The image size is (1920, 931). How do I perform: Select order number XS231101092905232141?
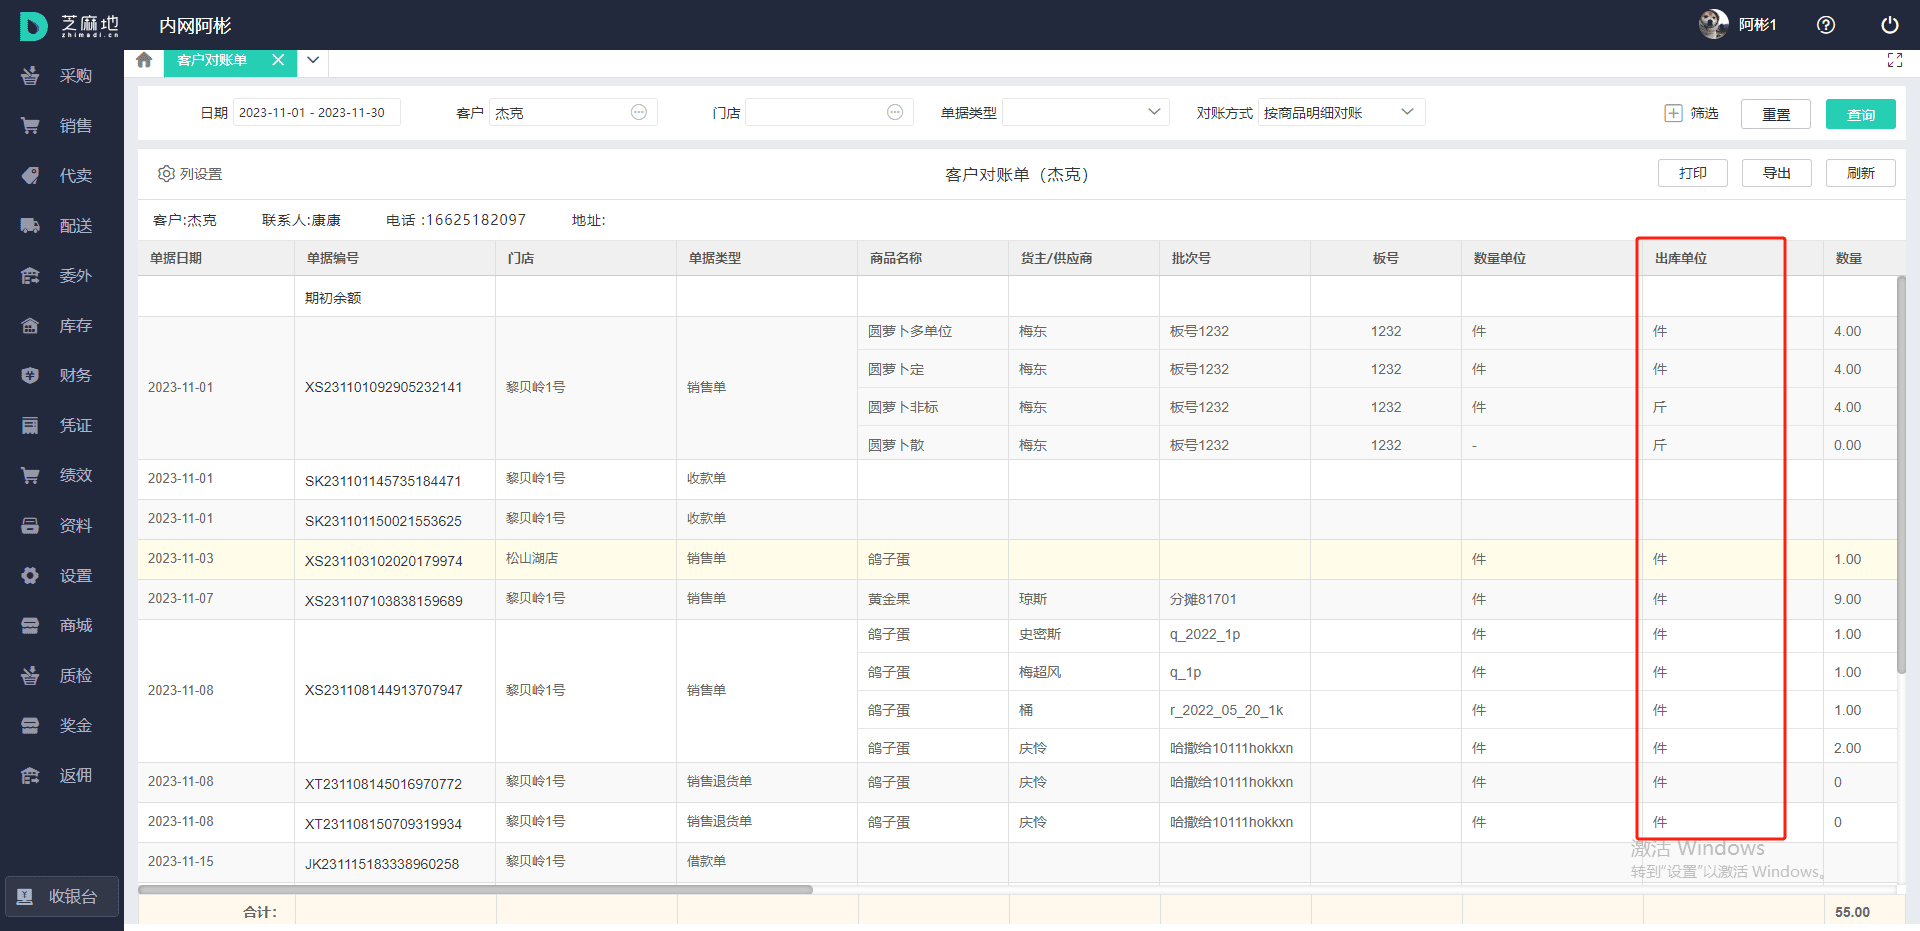point(384,387)
